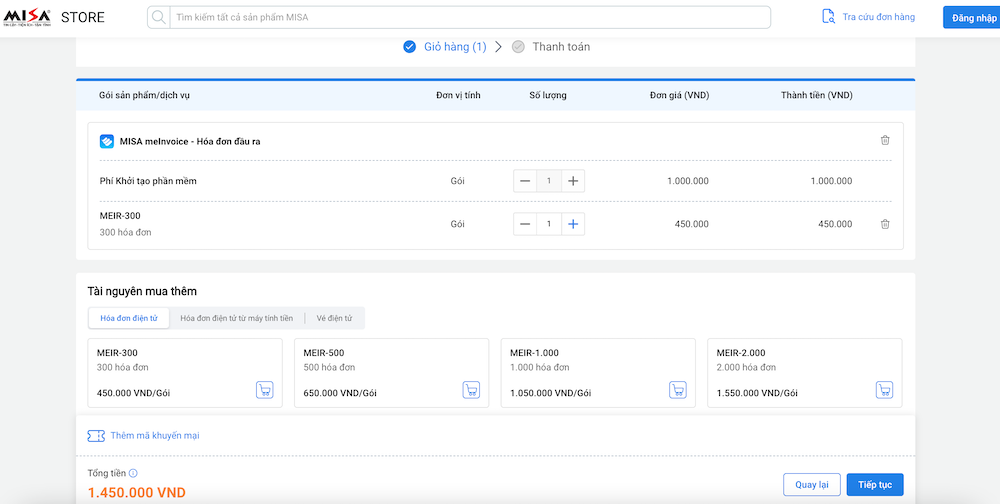Click the "1.450.000 VND" total amount

136,493
